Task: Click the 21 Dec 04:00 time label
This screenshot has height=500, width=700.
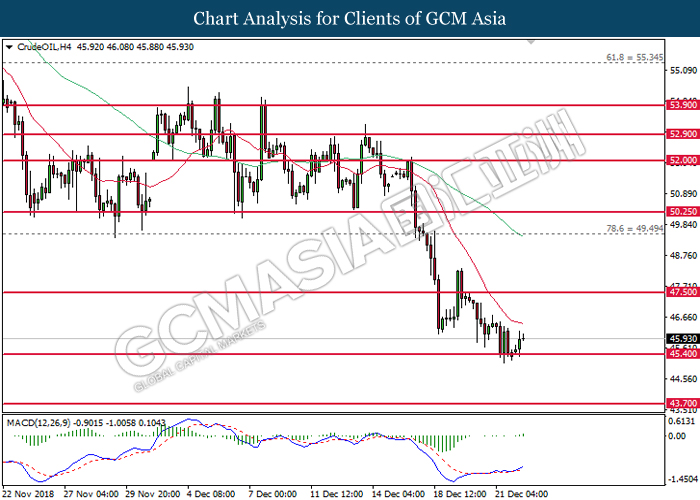Action: (523, 494)
